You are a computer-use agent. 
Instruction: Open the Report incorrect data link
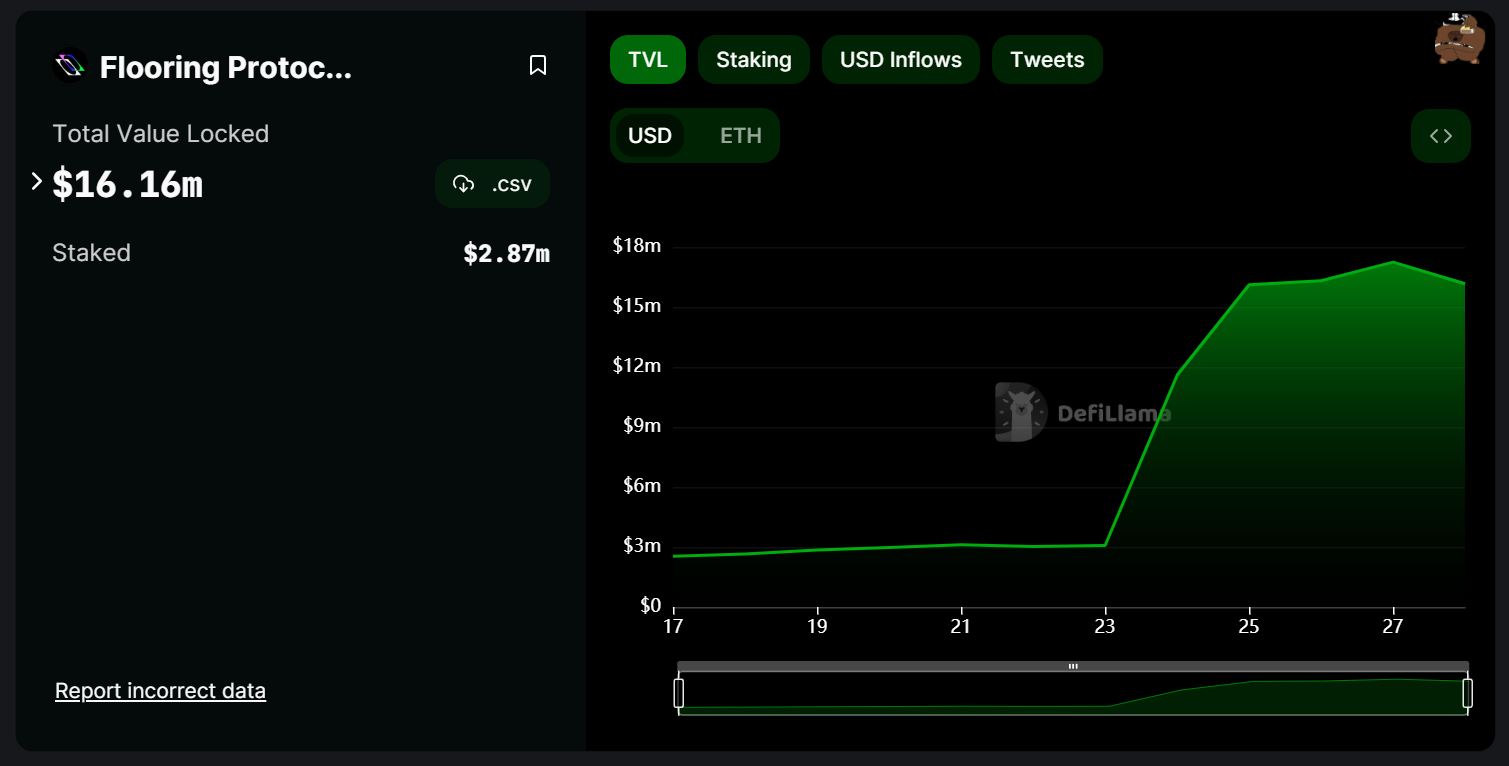tap(160, 691)
